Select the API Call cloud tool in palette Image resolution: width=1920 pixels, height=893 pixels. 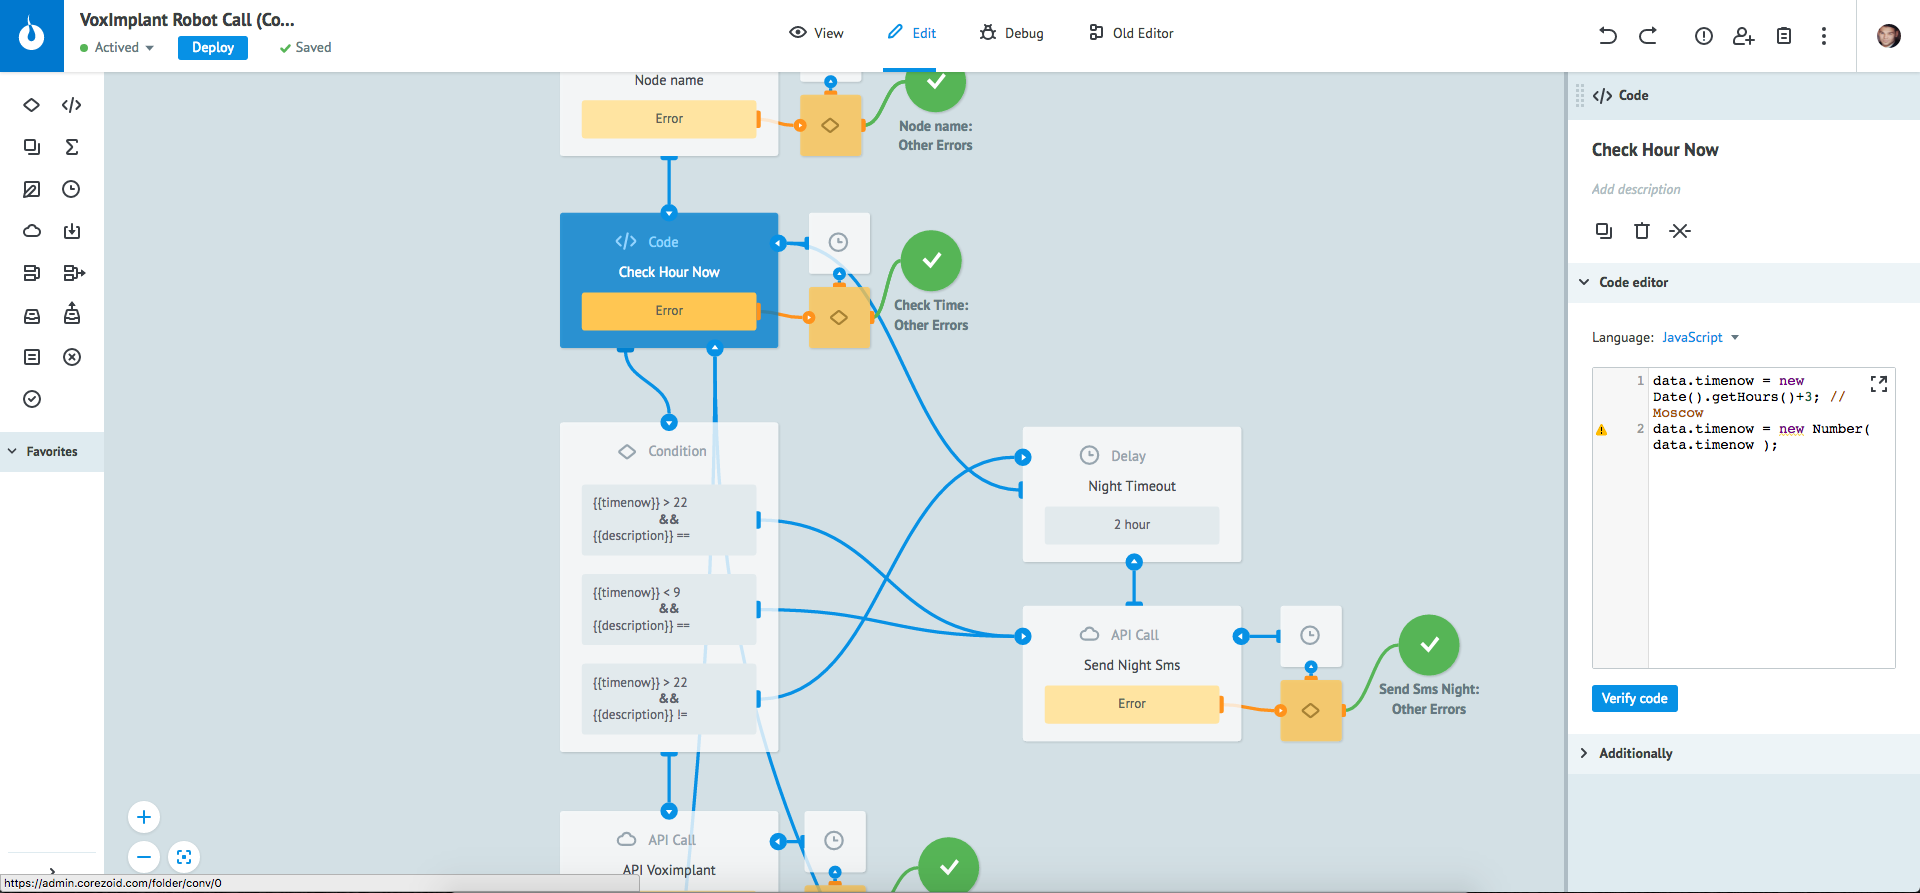[x=32, y=231]
